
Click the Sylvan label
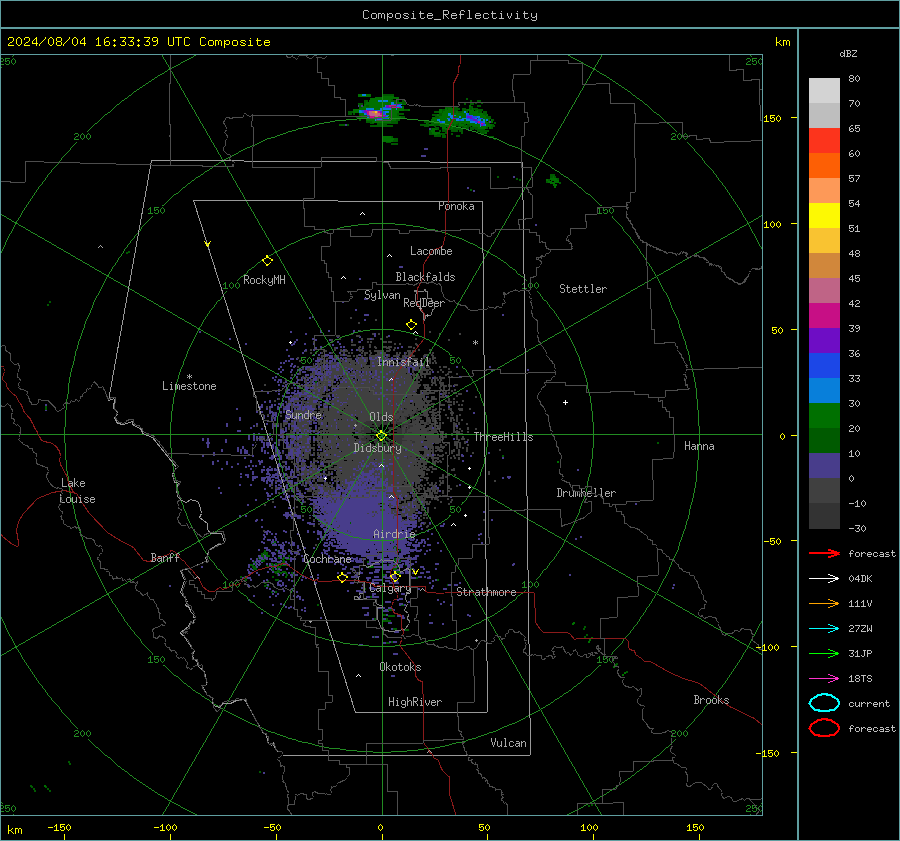(382, 295)
